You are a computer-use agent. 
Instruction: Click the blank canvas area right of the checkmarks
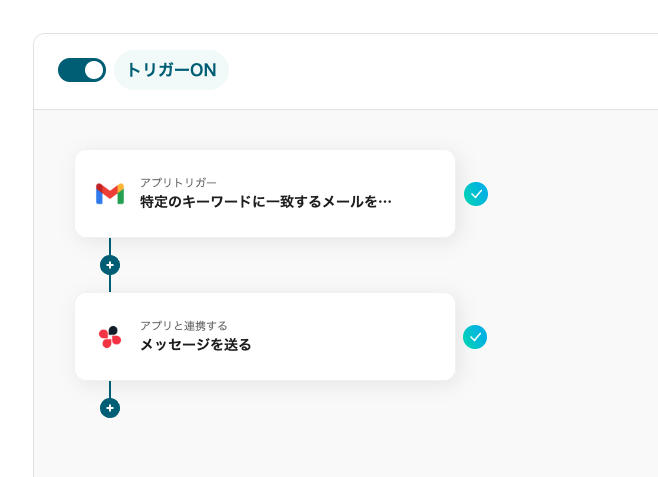pyautogui.click(x=570, y=265)
